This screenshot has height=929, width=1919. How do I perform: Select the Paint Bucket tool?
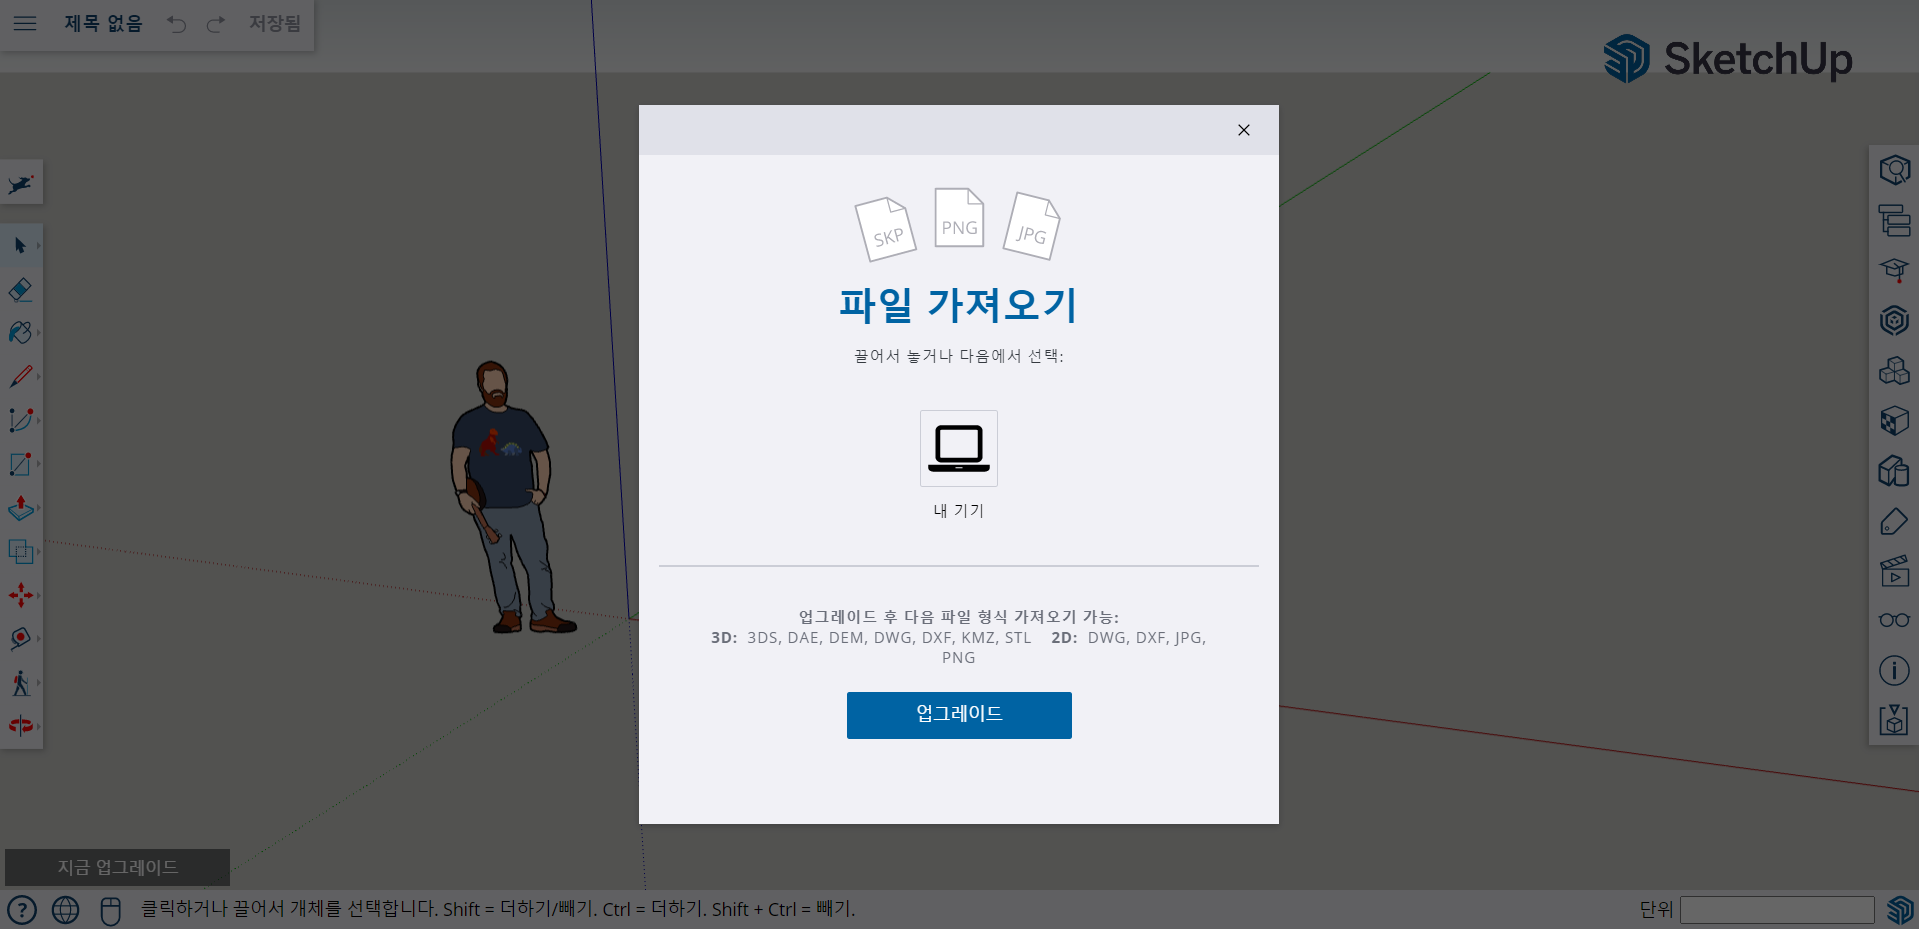point(20,333)
